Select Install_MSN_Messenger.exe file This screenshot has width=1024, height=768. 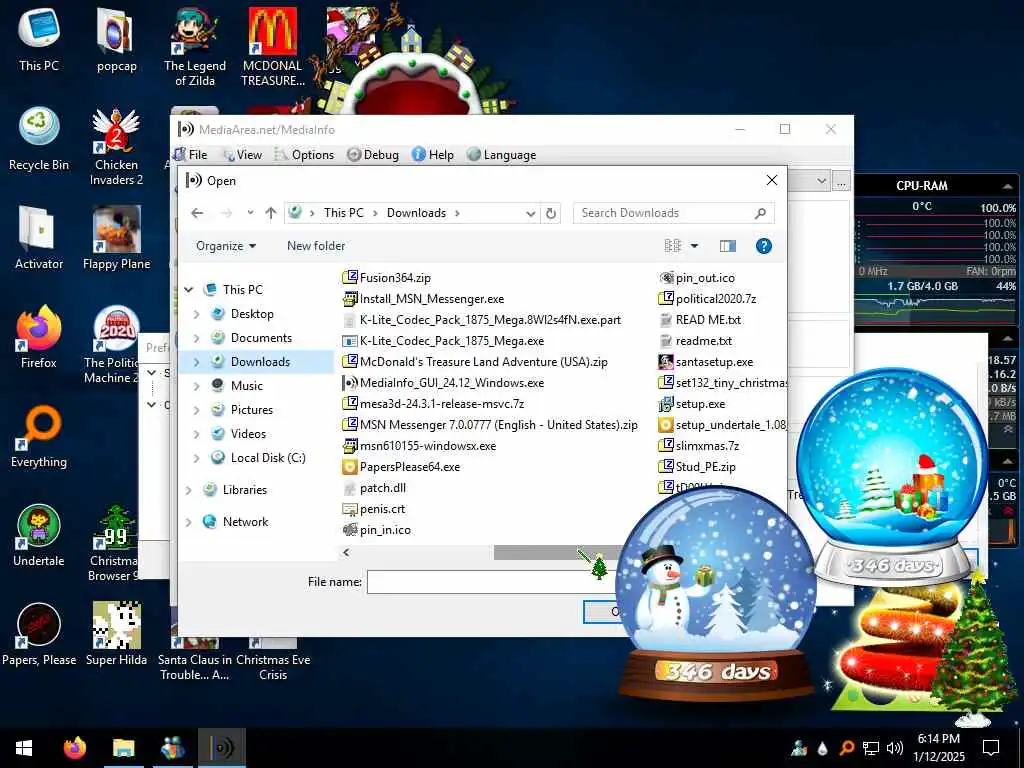tap(423, 299)
